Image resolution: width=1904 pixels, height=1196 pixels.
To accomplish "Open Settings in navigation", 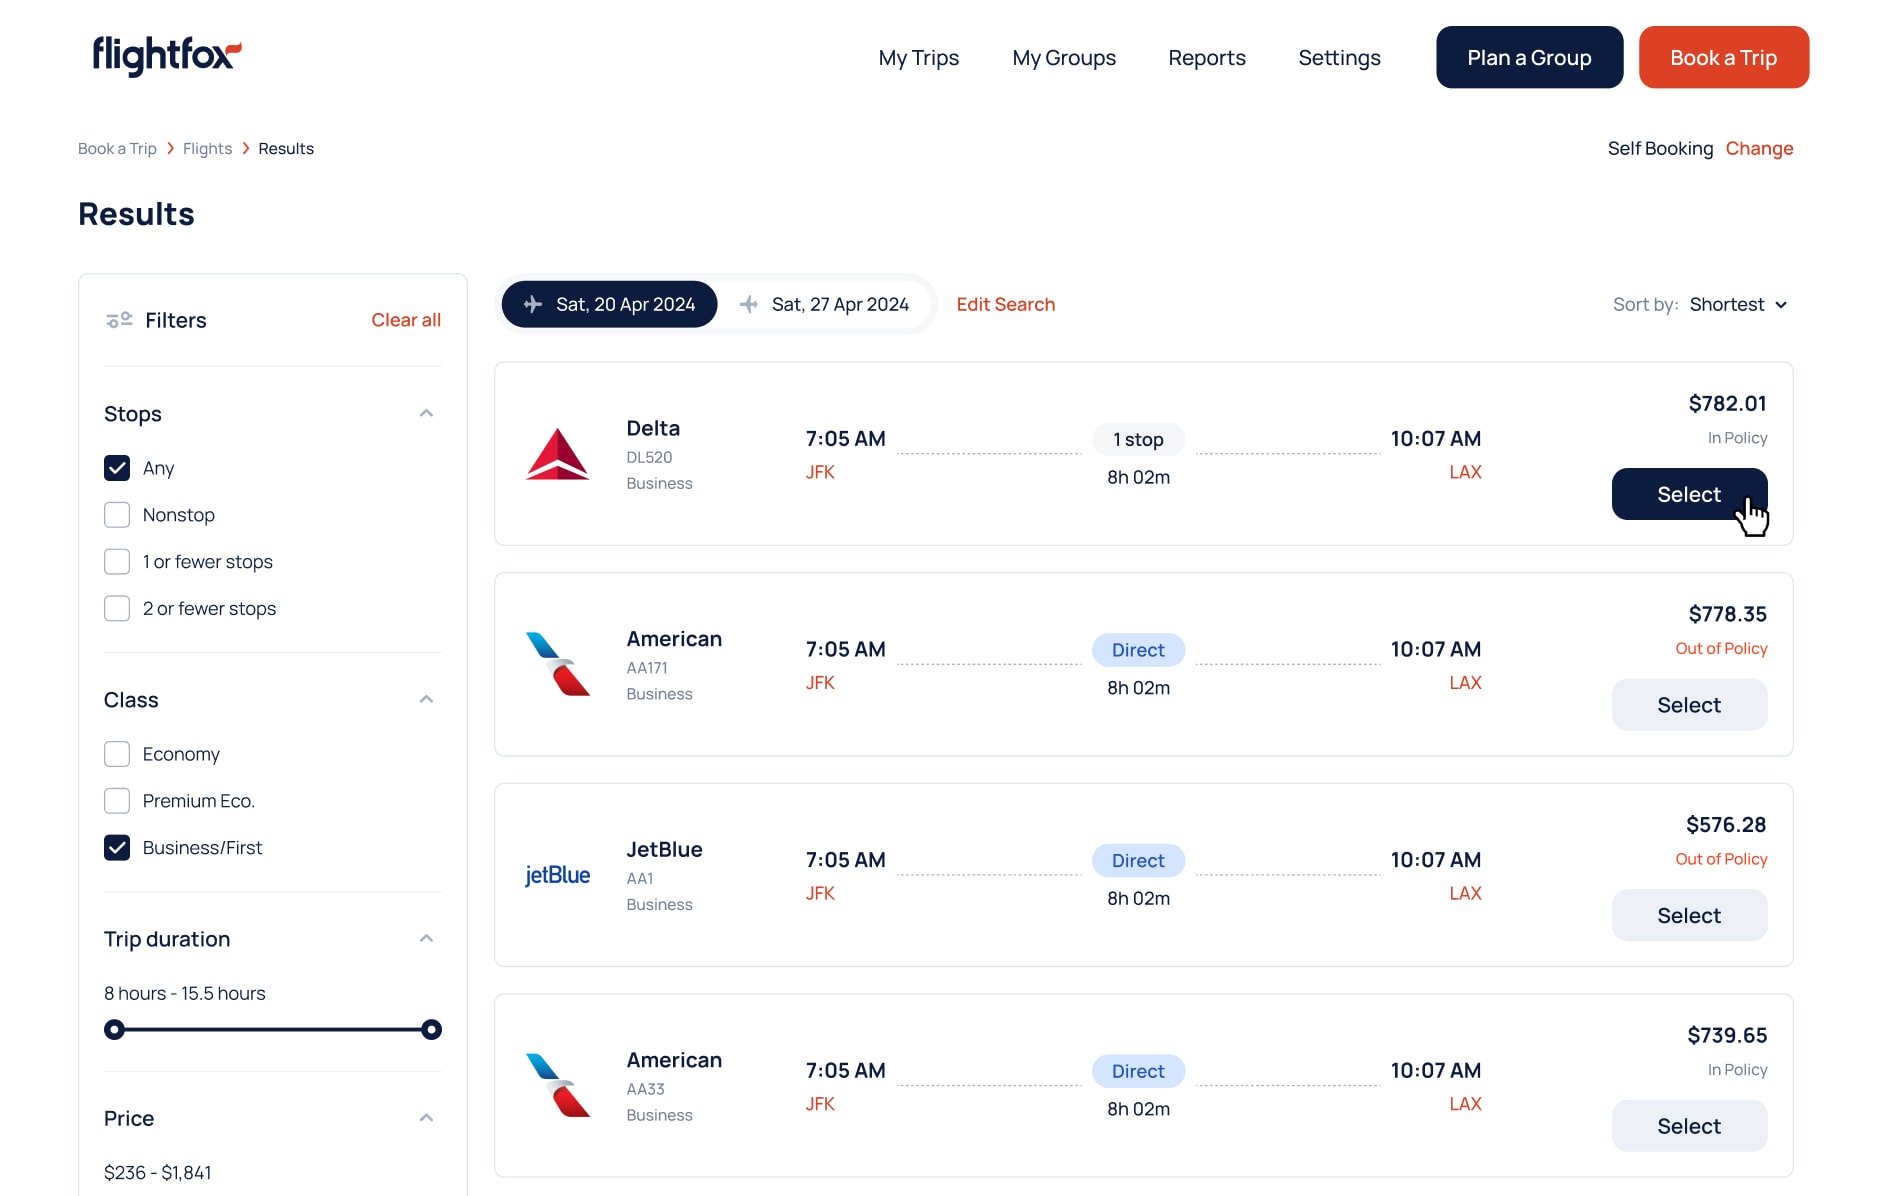I will point(1339,58).
